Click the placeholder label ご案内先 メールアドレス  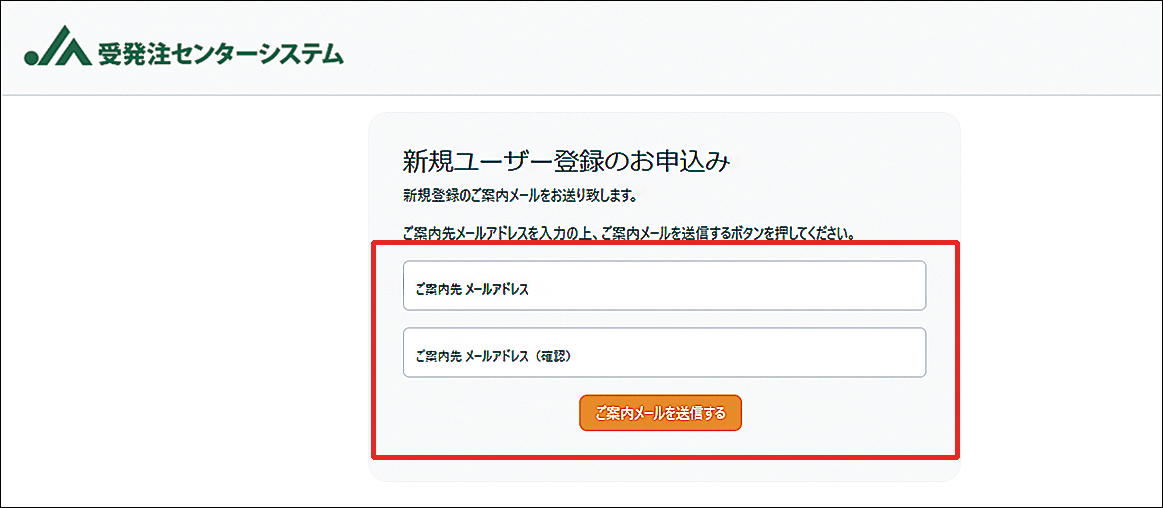pos(472,291)
